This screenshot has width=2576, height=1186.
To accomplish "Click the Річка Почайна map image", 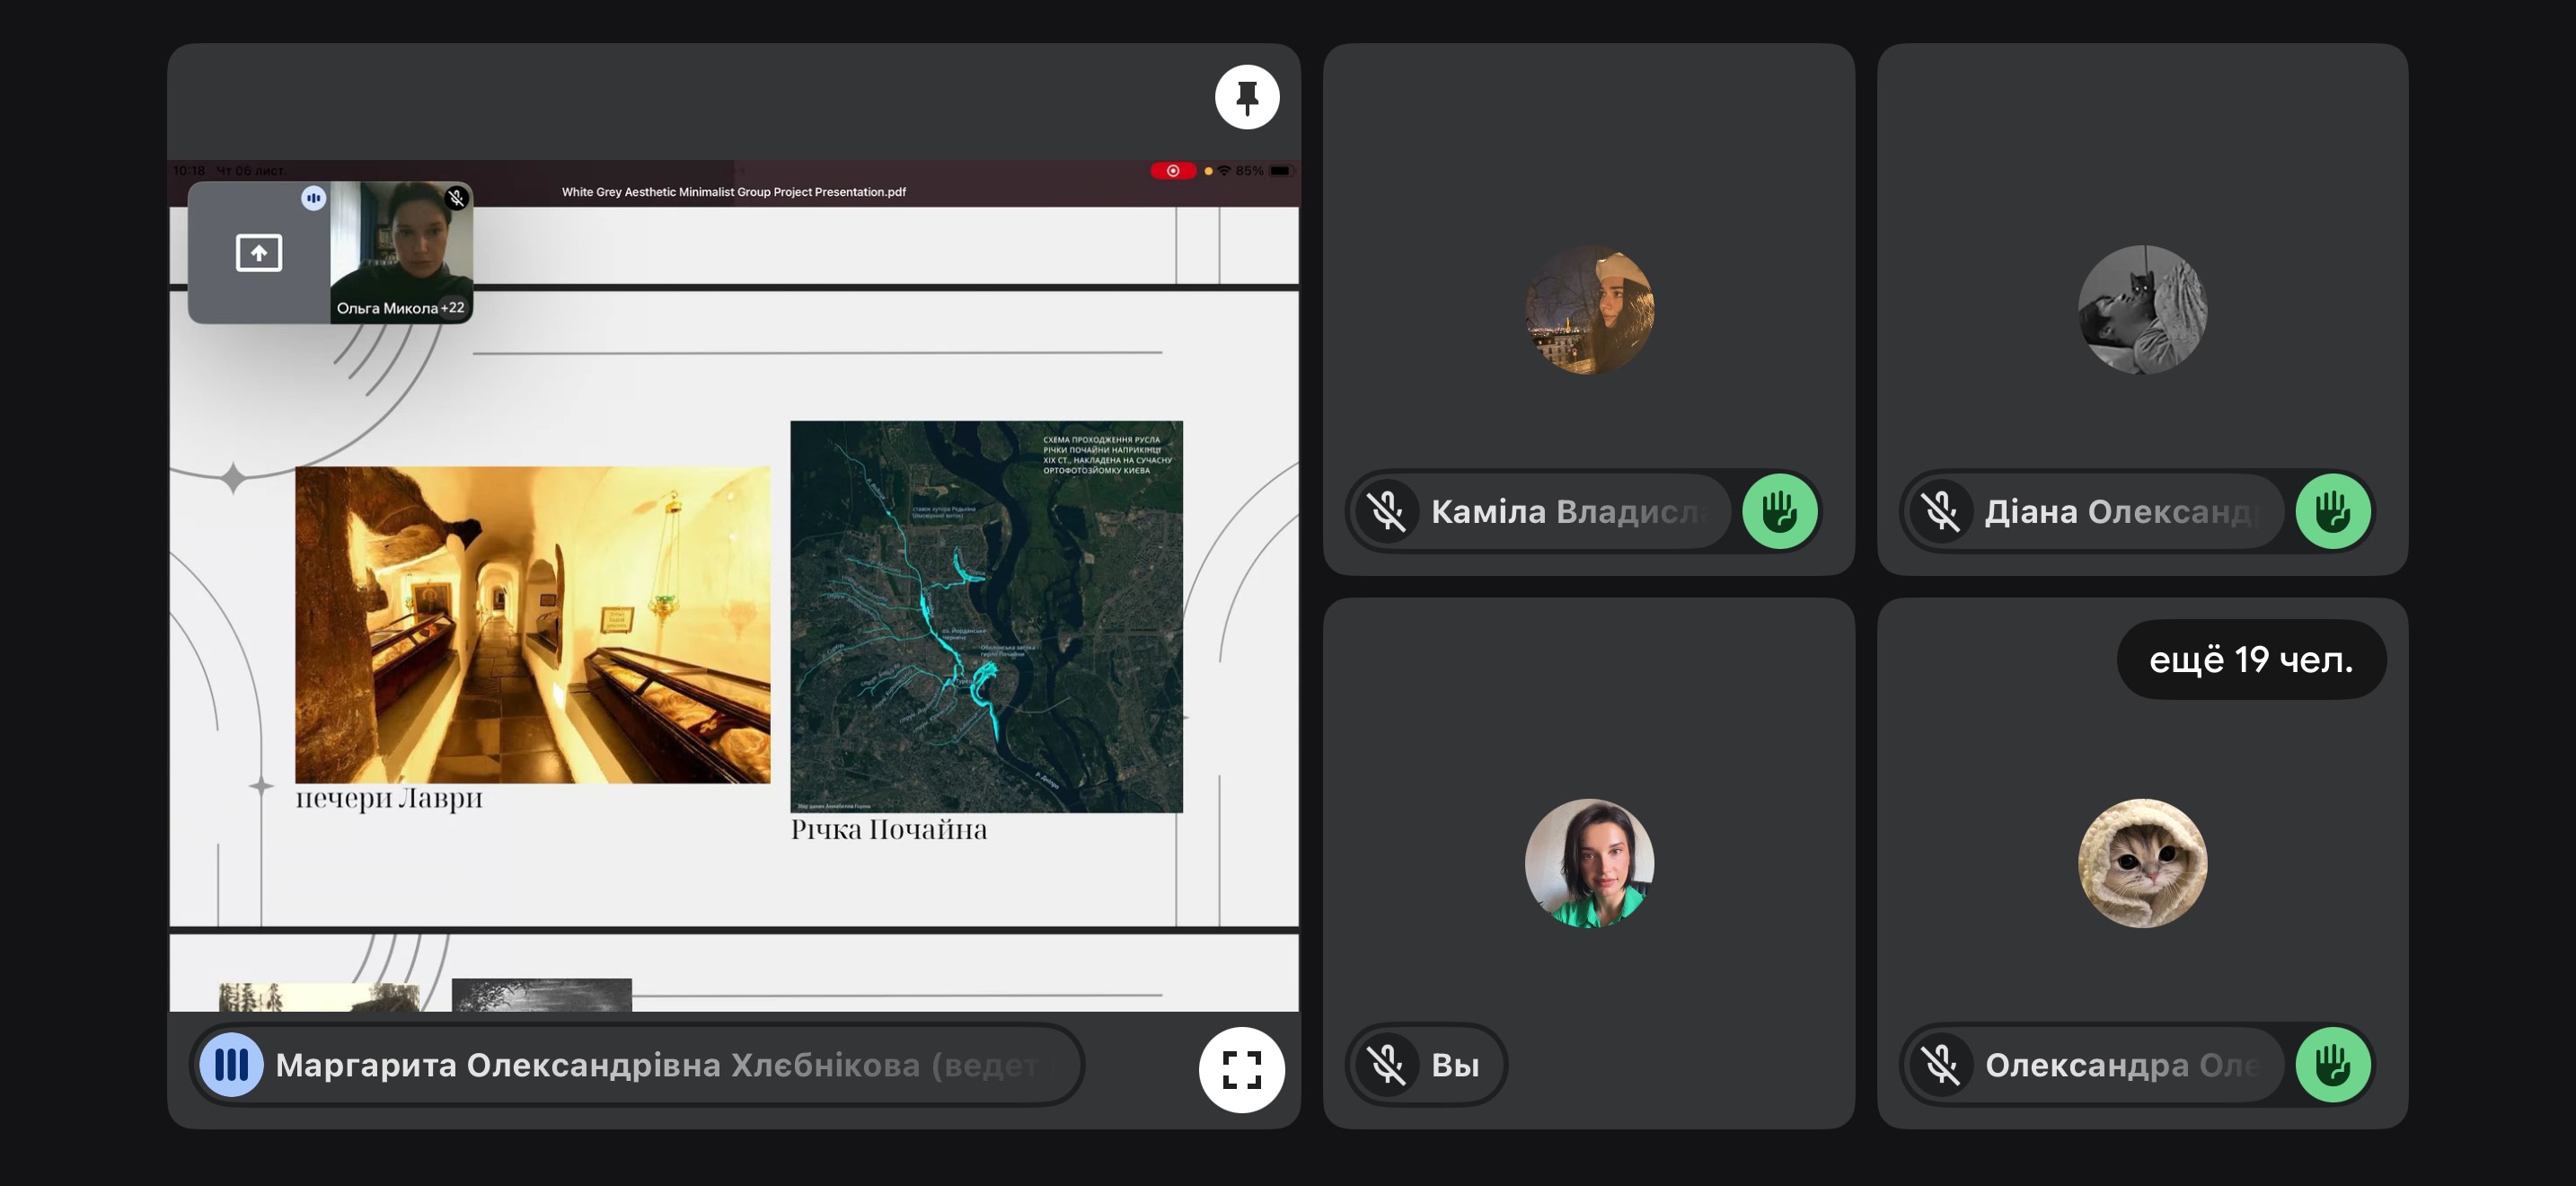I will [x=986, y=616].
